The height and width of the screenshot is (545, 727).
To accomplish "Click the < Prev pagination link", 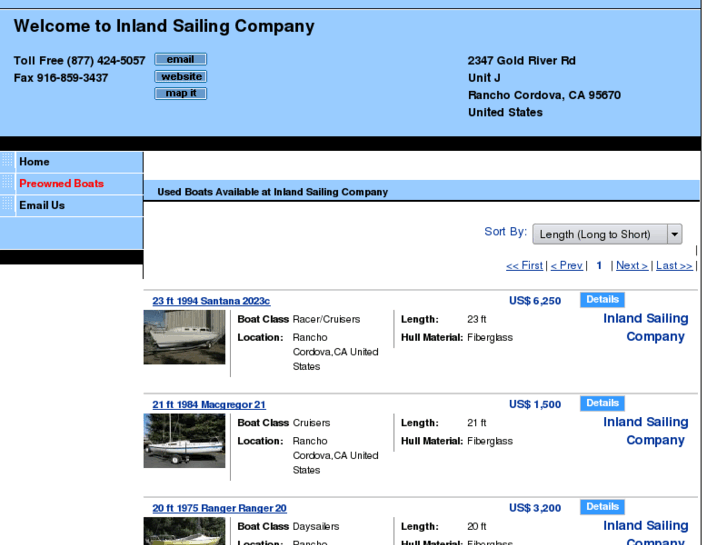I will point(566,266).
